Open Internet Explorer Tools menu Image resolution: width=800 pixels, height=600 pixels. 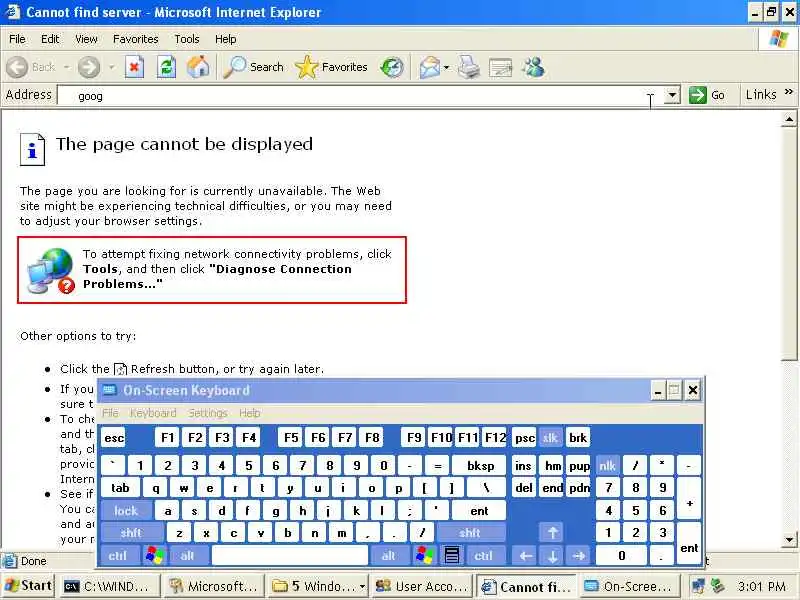pos(187,39)
